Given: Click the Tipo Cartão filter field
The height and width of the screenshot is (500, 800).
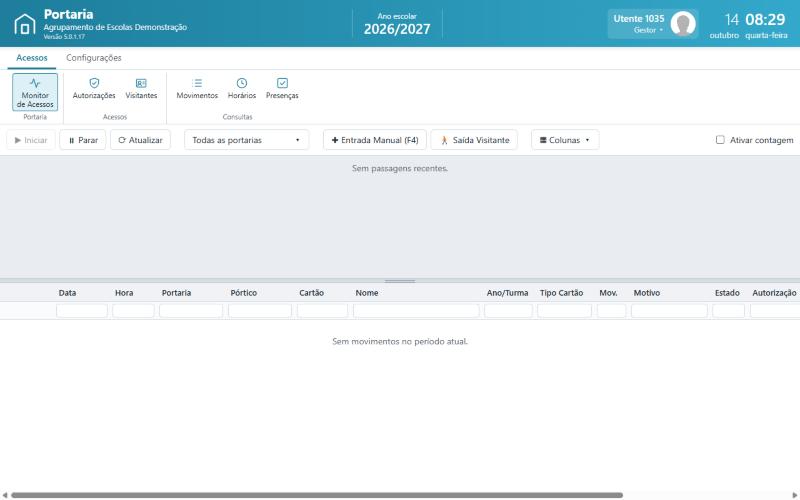Looking at the screenshot, I should click(x=564, y=310).
